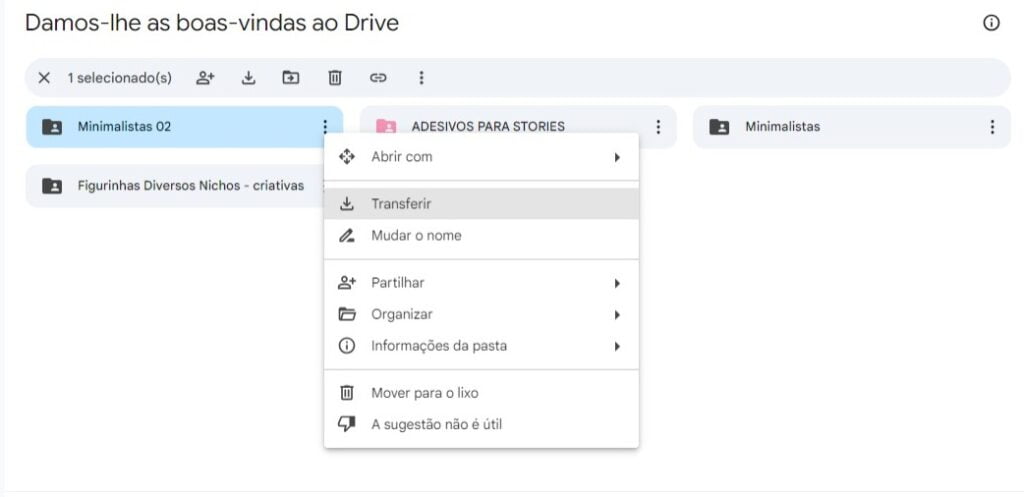Open the three-dot menu for Minimalistas folder
This screenshot has width=1024, height=497.
point(991,127)
